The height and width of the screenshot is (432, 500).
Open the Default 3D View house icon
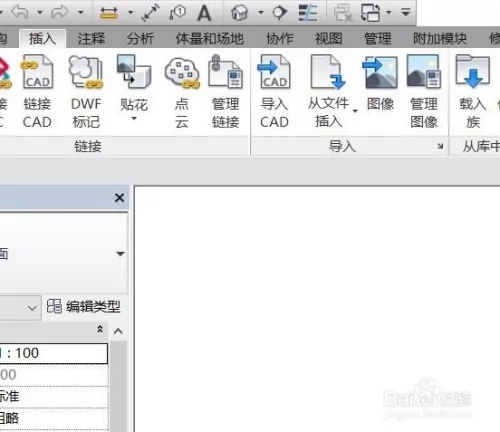239,13
